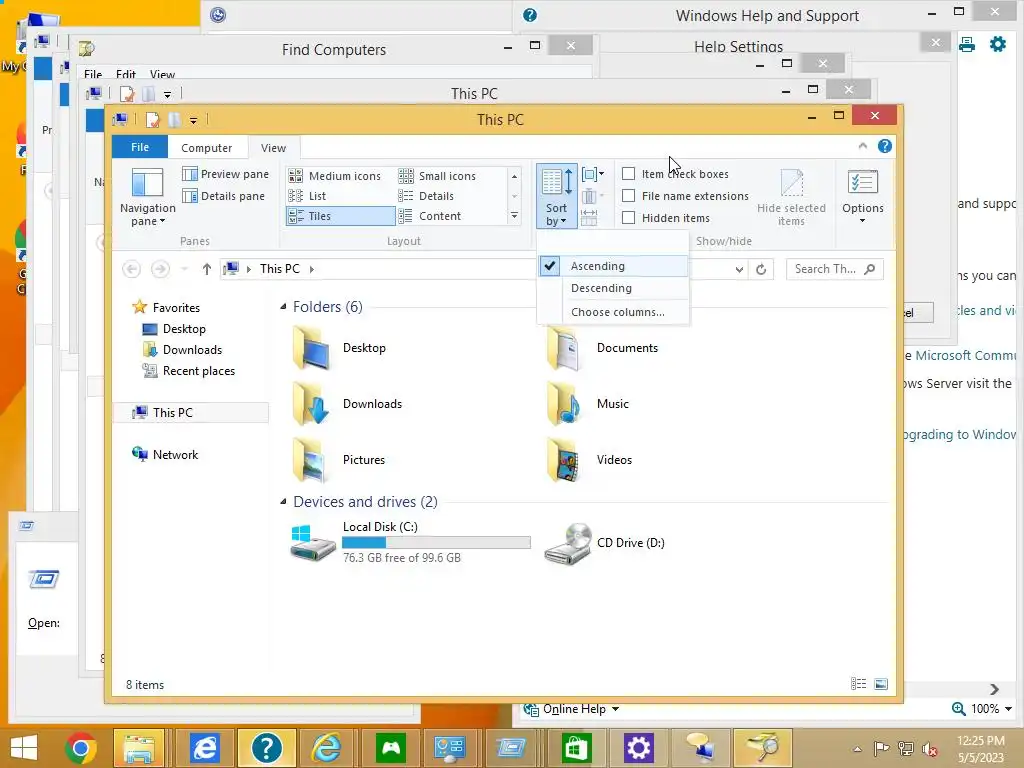Choose Ascending sort order
1024x768 pixels.
click(613, 266)
